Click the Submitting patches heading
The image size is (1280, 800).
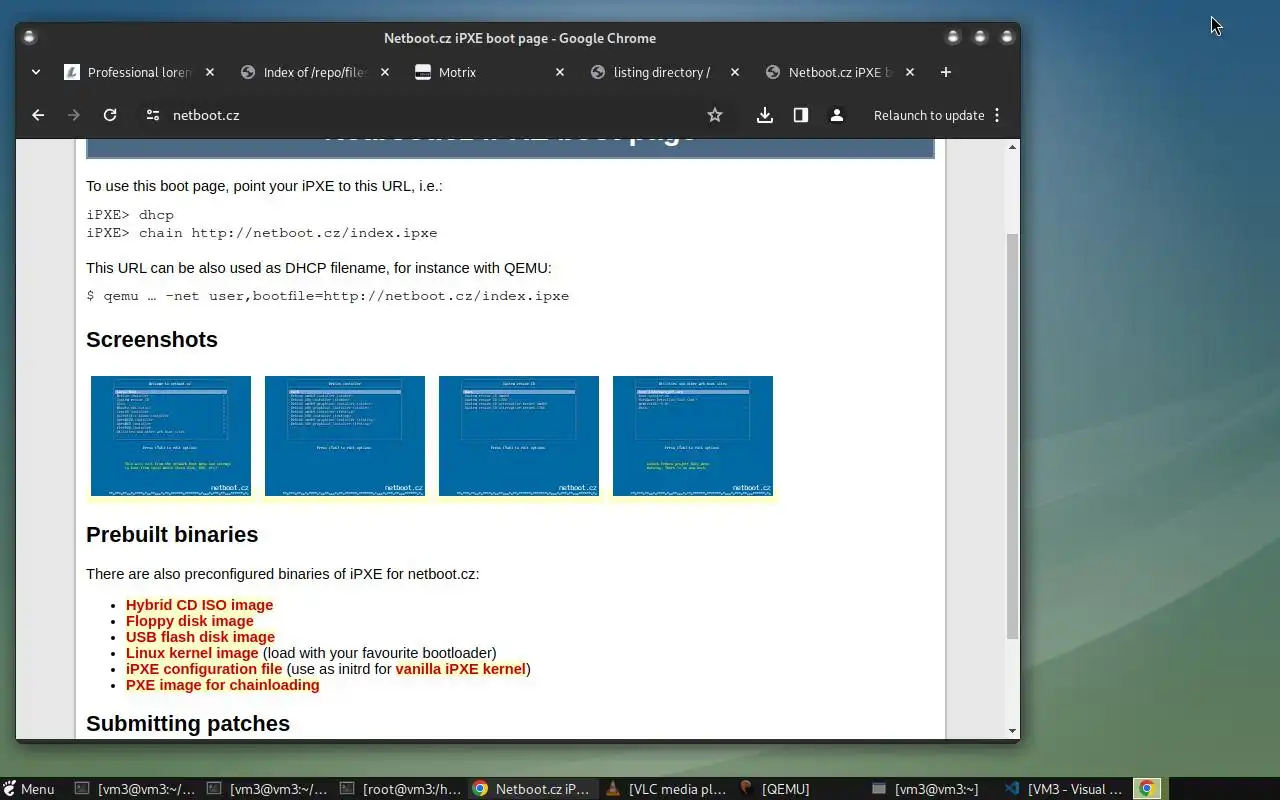188,724
